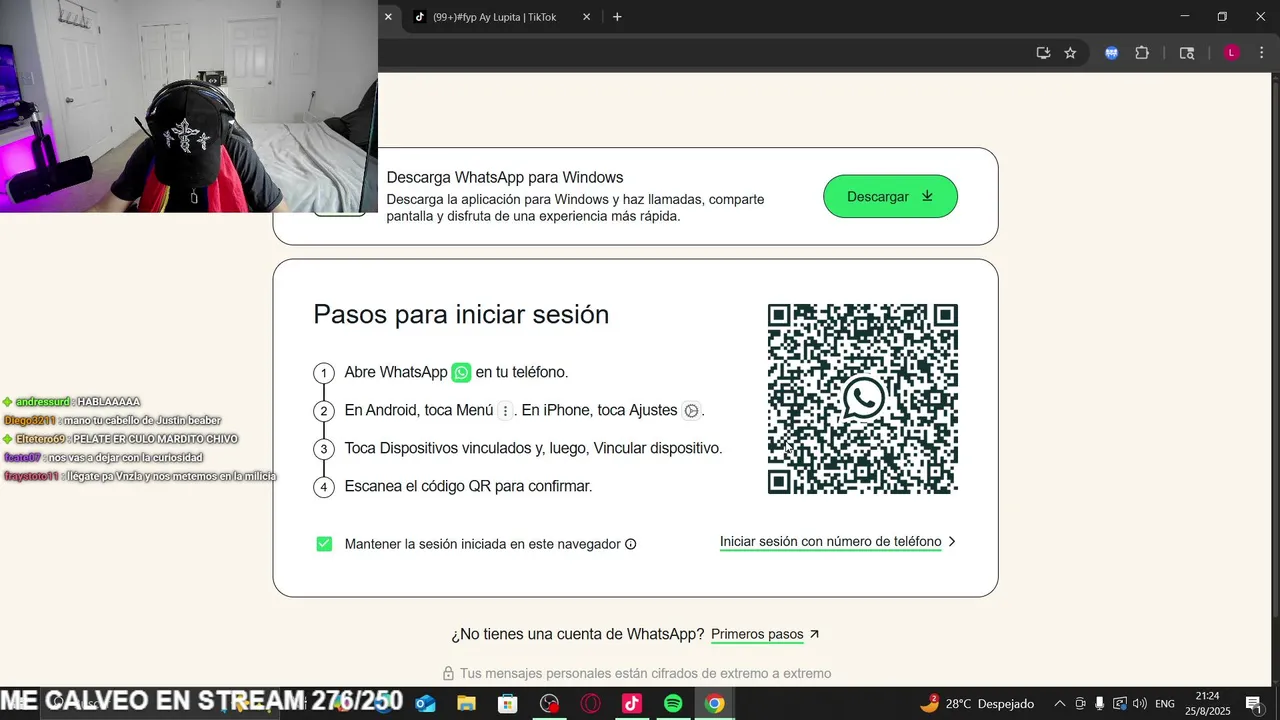
Task: Click the Android menu dots icon in step 2
Action: point(505,411)
